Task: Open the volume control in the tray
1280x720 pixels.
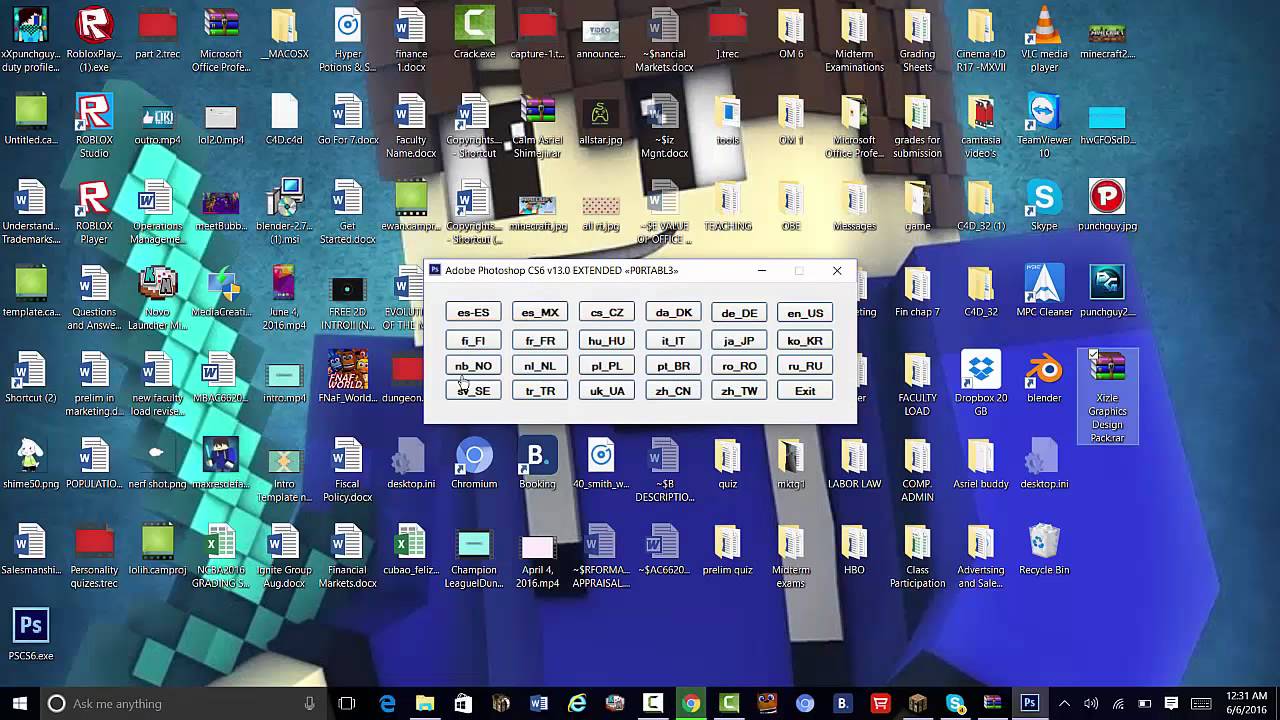Action: pyautogui.click(x=1091, y=703)
